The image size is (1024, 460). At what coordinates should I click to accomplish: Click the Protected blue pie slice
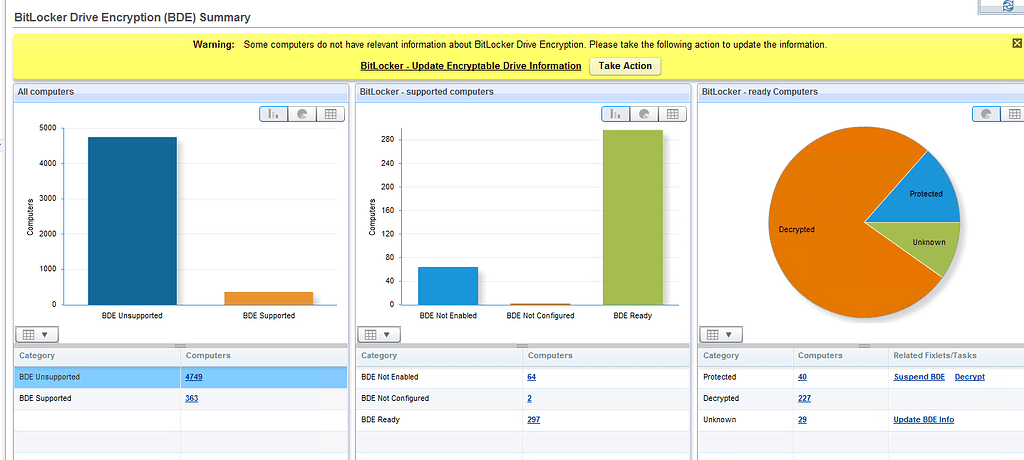(924, 194)
